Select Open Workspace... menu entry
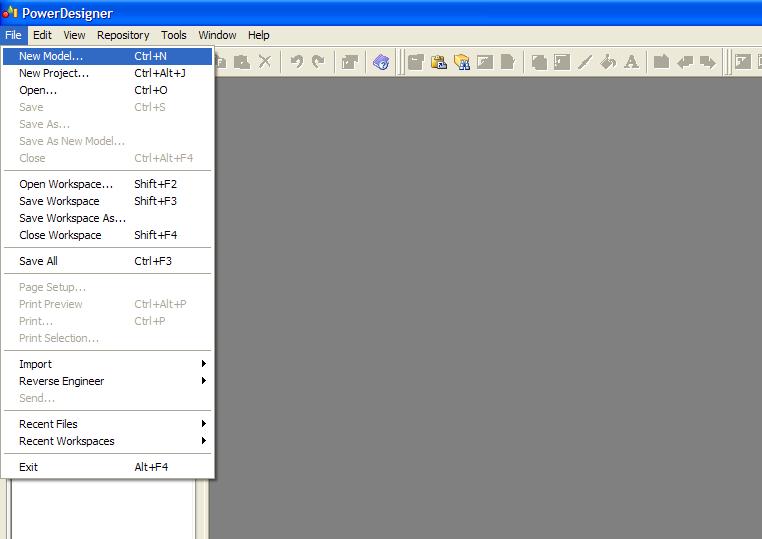762x539 pixels. tap(107, 184)
